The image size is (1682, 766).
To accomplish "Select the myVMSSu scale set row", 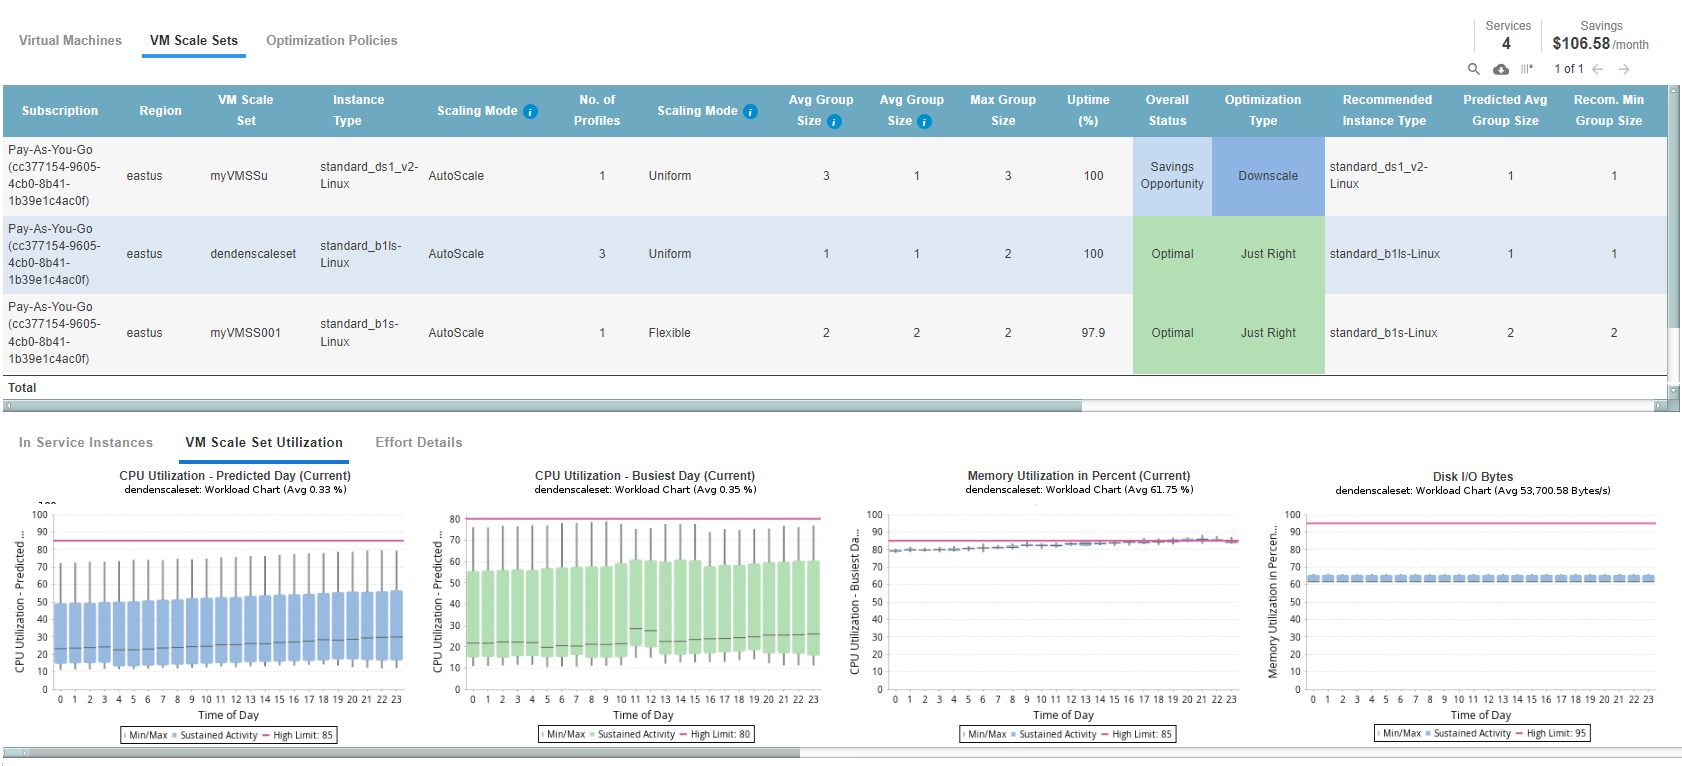I will click(239, 176).
